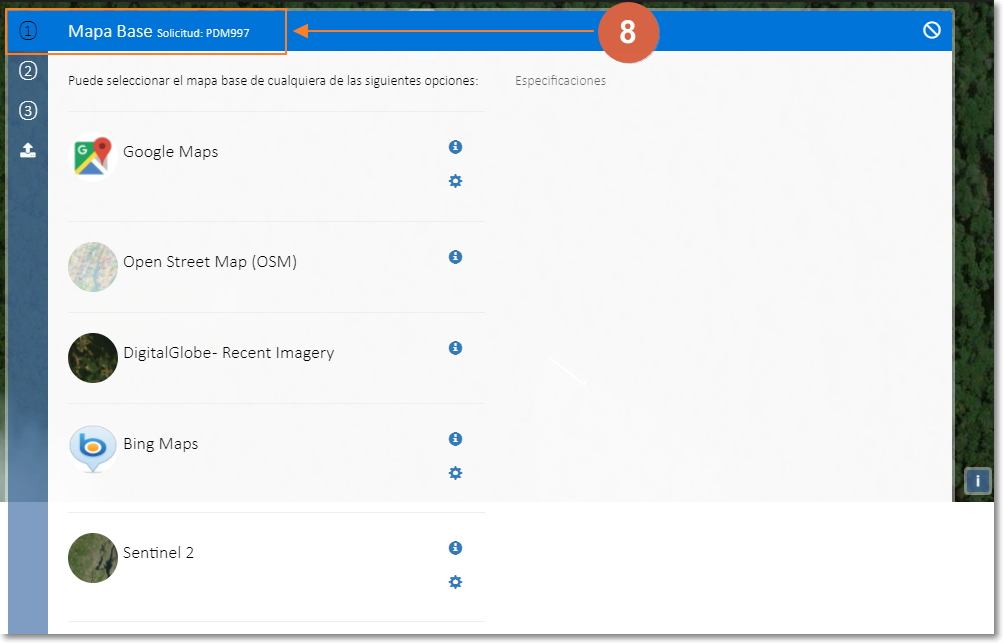Show info for Bing Maps
The image size is (1003, 643).
point(455,439)
